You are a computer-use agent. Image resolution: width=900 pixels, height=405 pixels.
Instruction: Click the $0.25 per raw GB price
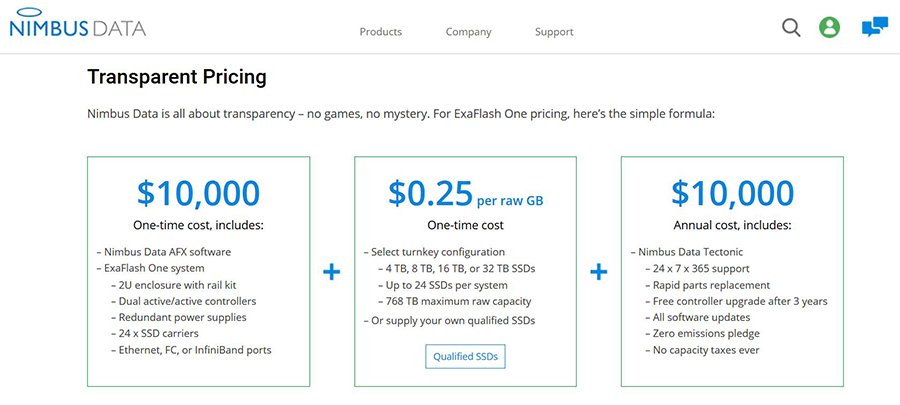click(465, 193)
